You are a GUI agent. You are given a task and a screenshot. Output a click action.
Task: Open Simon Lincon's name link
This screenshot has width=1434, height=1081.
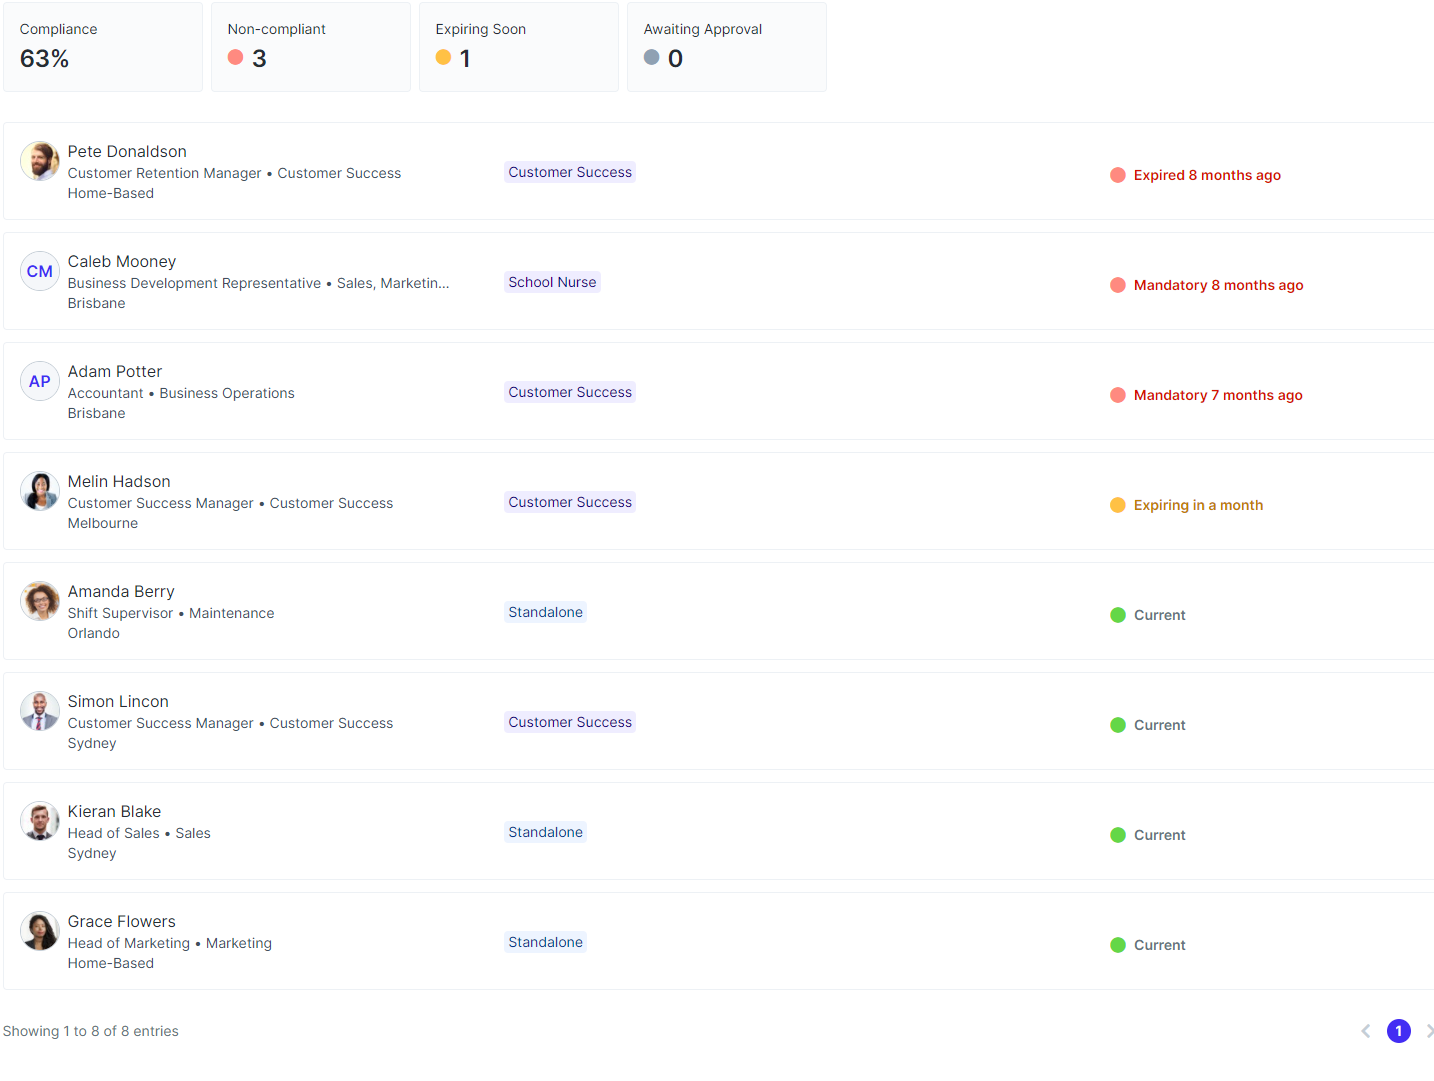coord(118,701)
